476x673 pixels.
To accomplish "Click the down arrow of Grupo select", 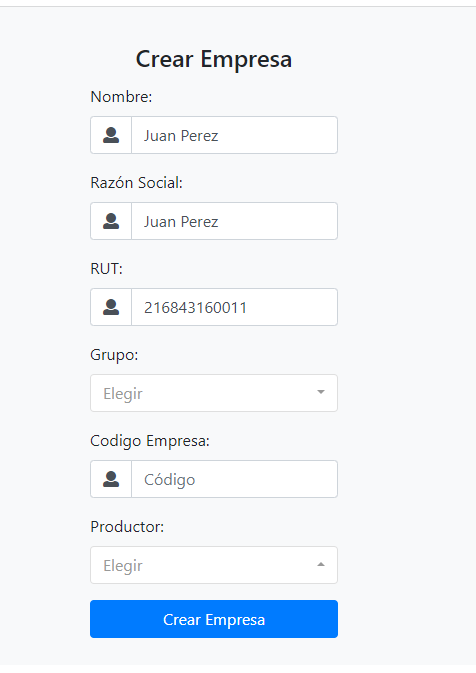I will [x=321, y=392].
